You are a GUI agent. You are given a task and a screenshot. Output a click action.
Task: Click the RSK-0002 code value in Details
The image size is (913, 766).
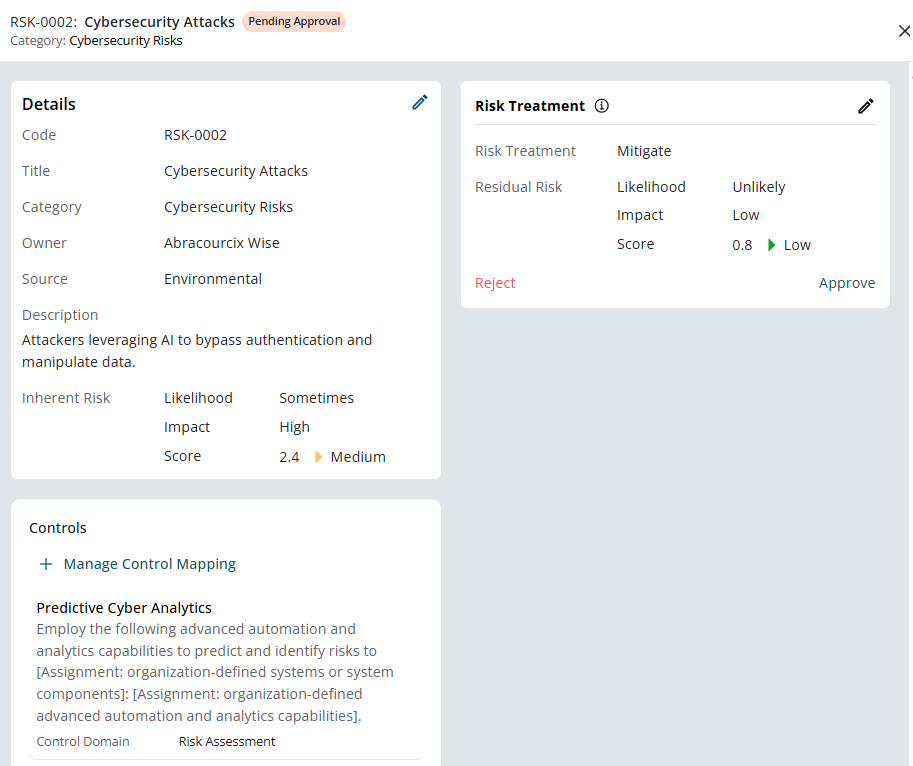[x=195, y=135]
